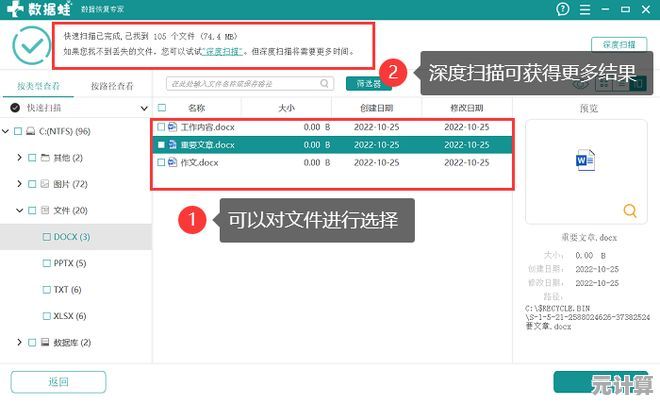
Task: Click the 深度扫描 button at top right
Action: point(619,44)
